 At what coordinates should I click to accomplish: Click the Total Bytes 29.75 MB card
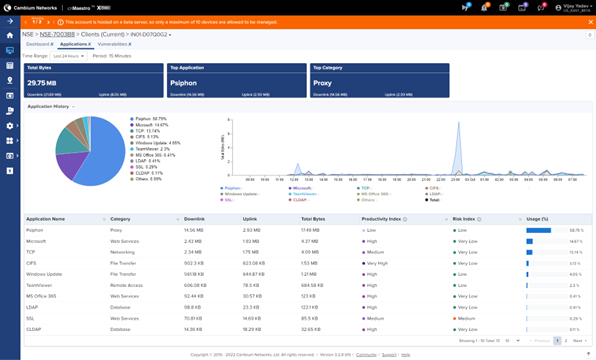coord(94,81)
